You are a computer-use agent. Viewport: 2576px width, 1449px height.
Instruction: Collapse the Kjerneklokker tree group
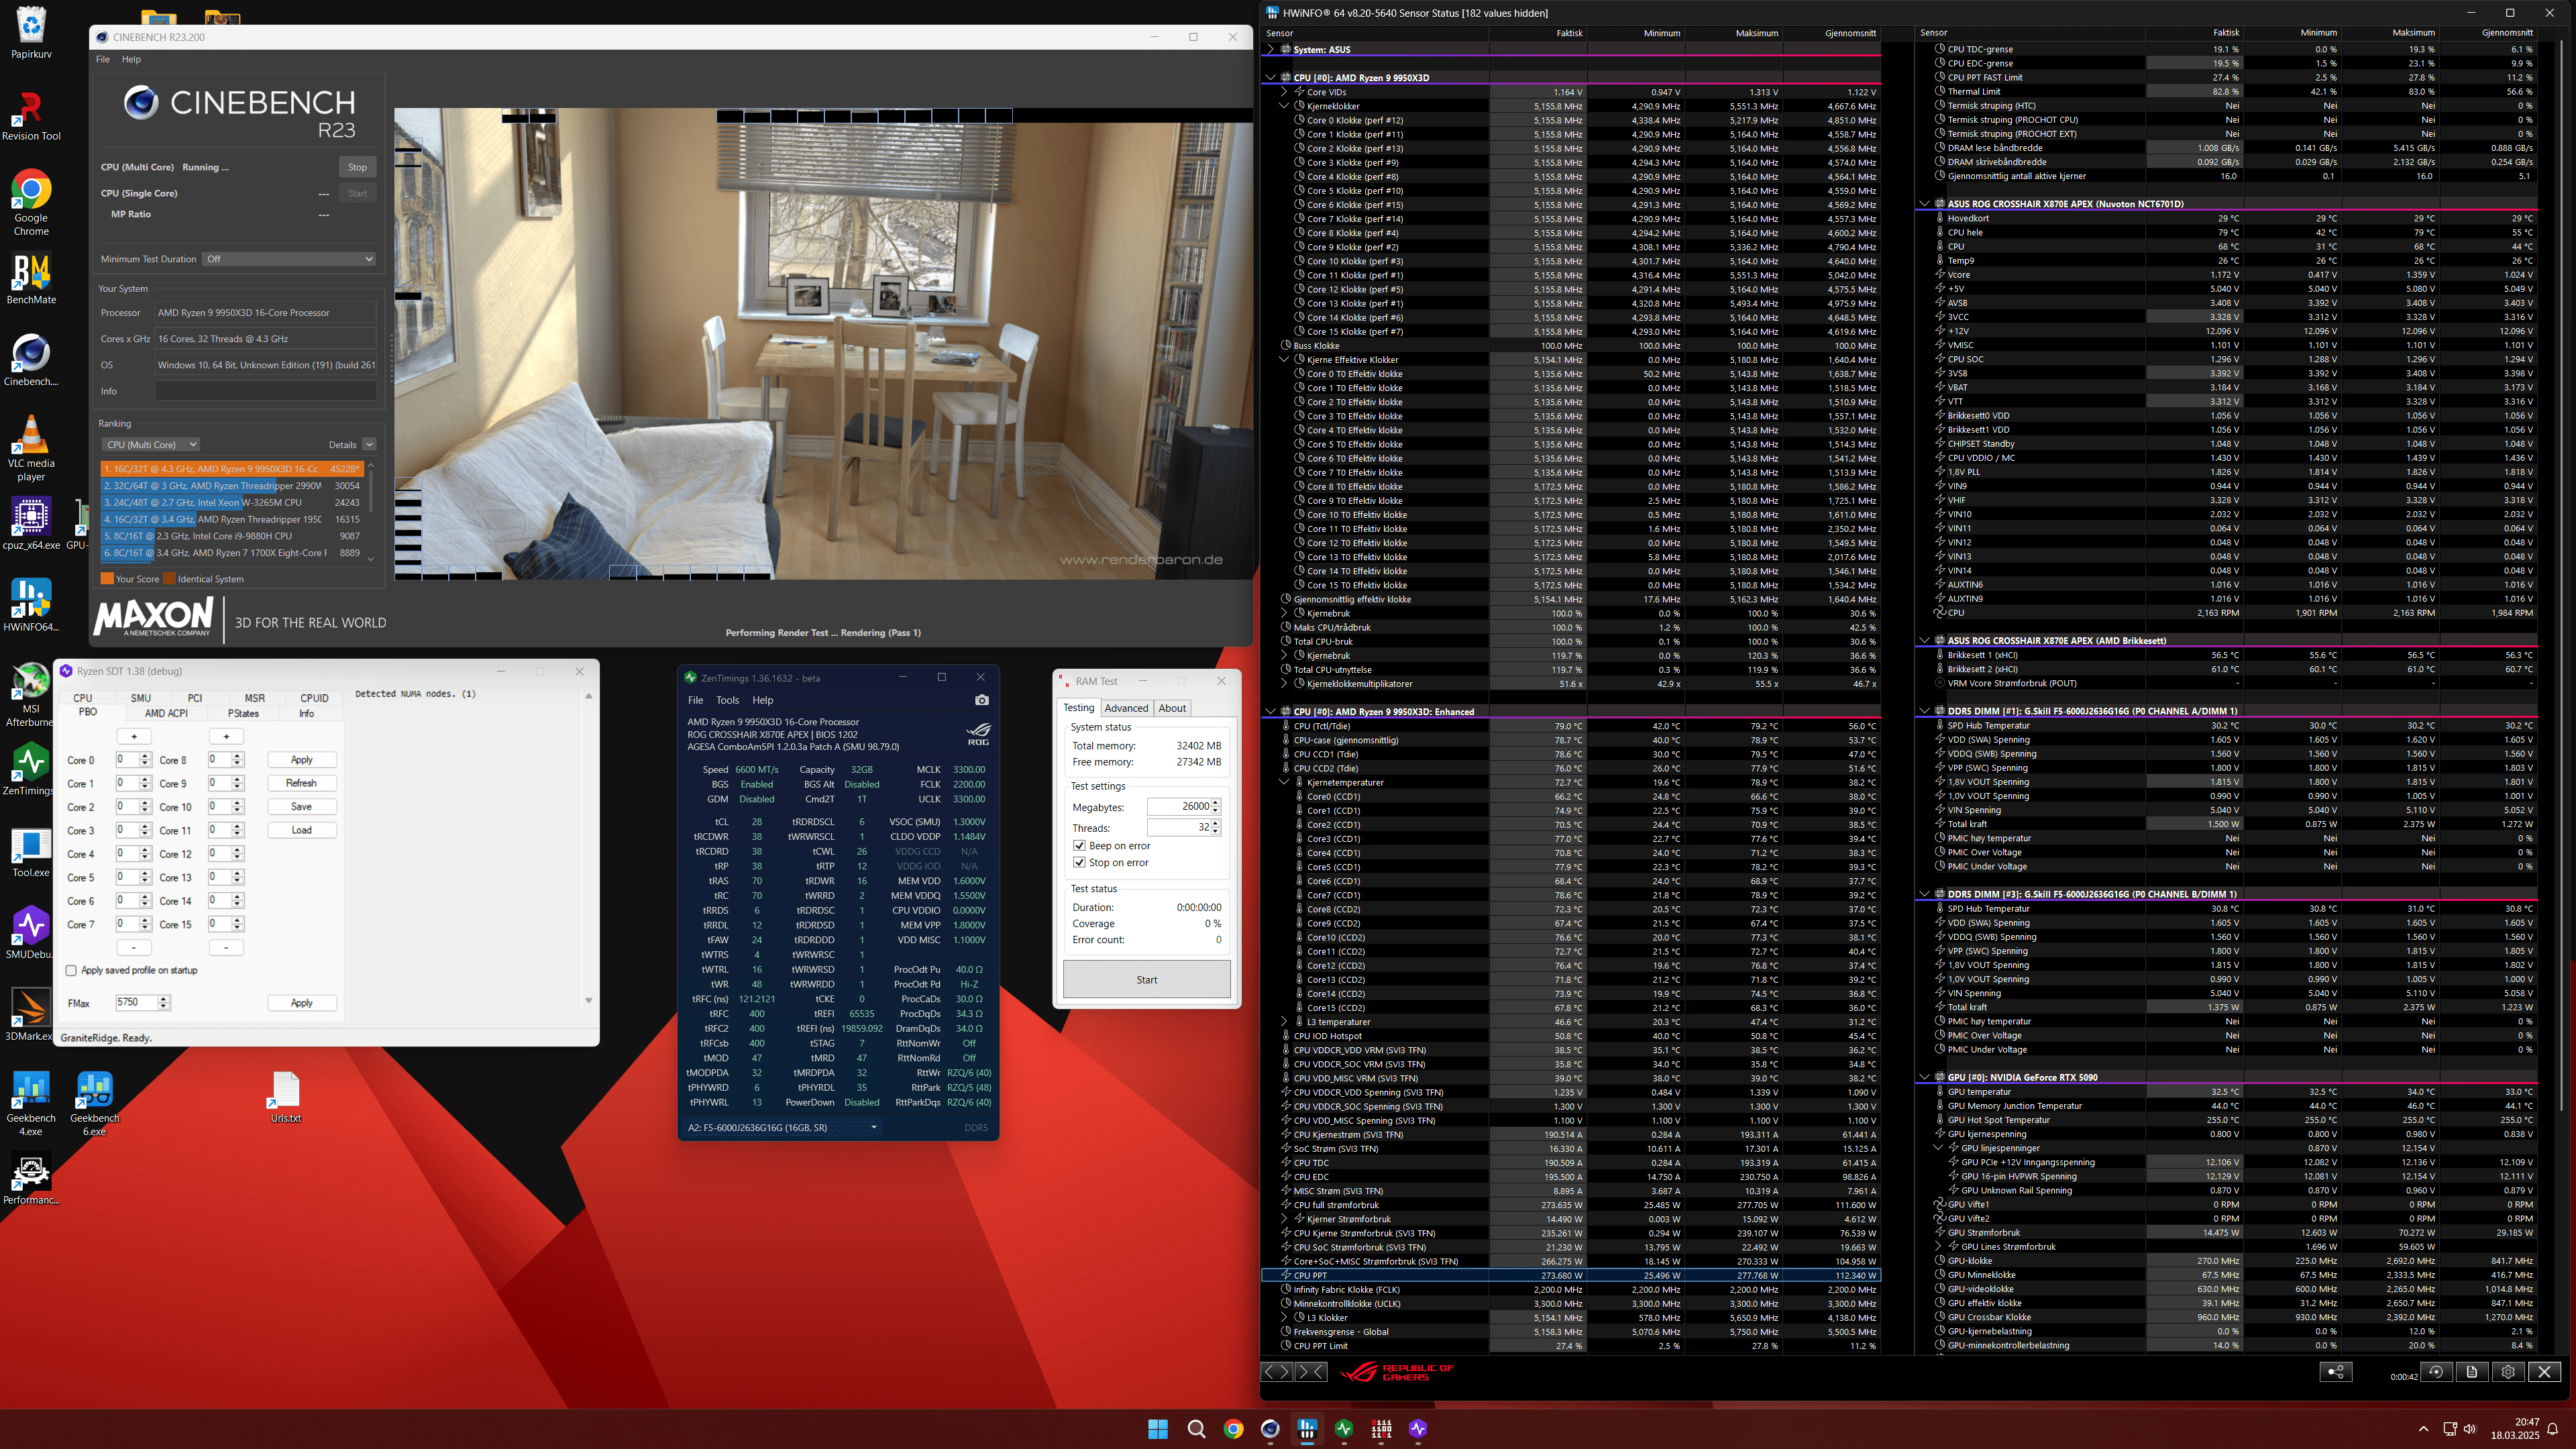pos(1284,105)
